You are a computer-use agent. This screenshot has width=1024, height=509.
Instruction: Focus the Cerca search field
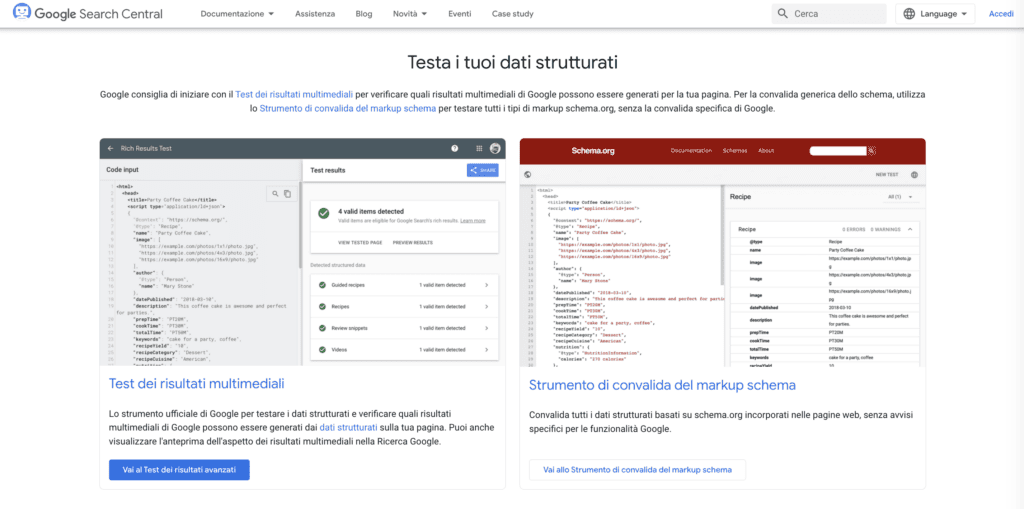point(829,14)
